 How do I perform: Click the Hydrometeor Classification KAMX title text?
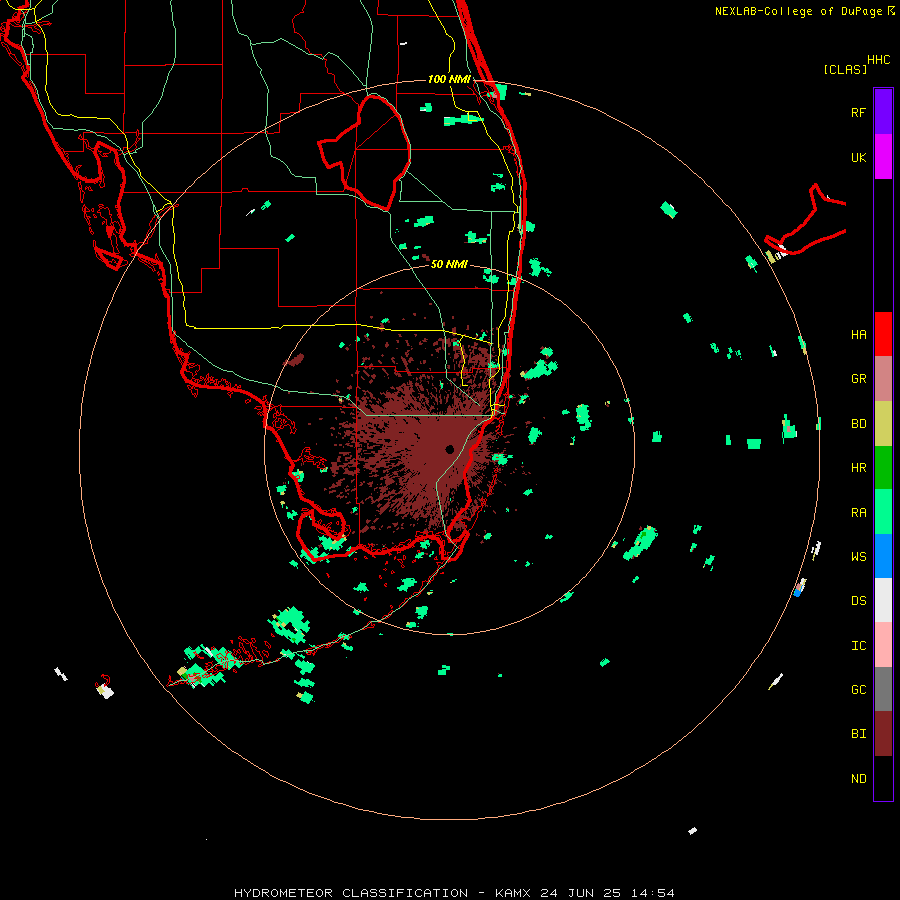pos(454,893)
